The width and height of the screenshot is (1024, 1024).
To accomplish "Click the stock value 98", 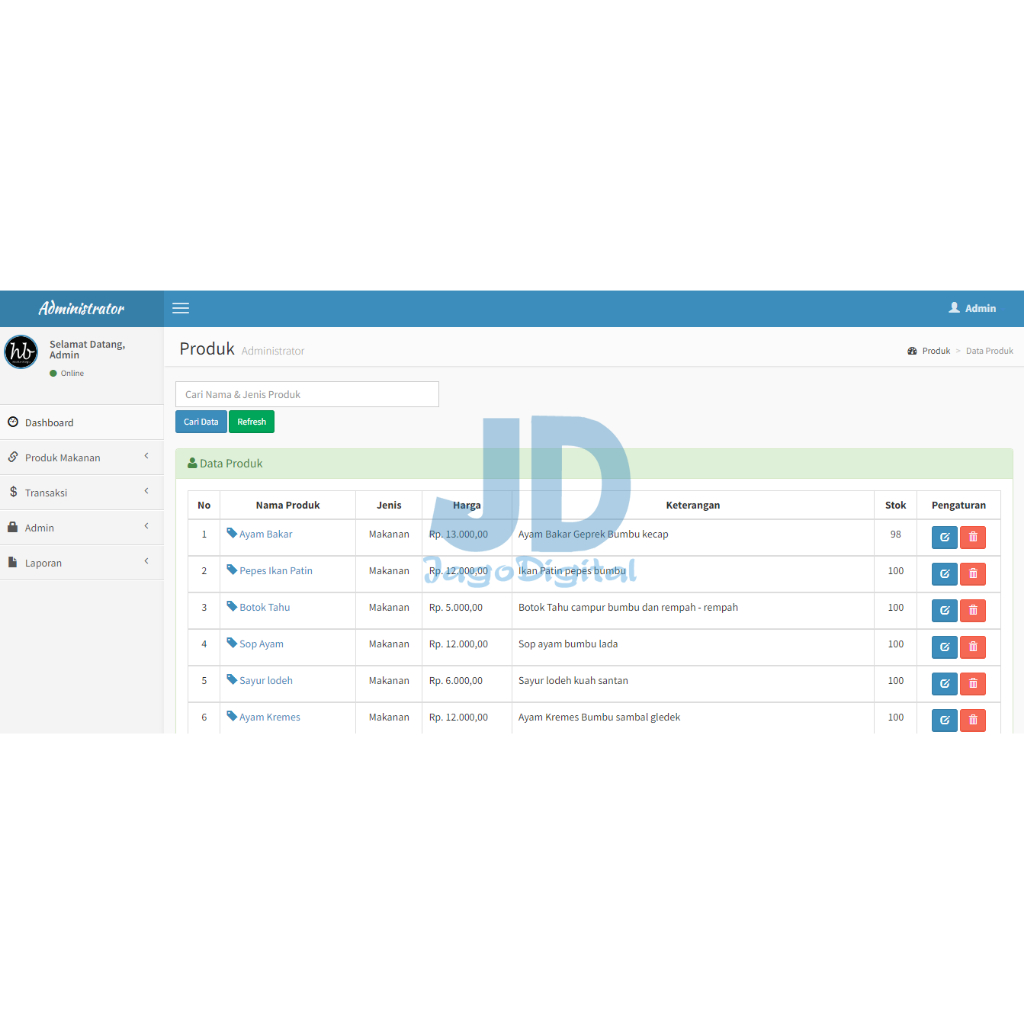I will pyautogui.click(x=895, y=534).
